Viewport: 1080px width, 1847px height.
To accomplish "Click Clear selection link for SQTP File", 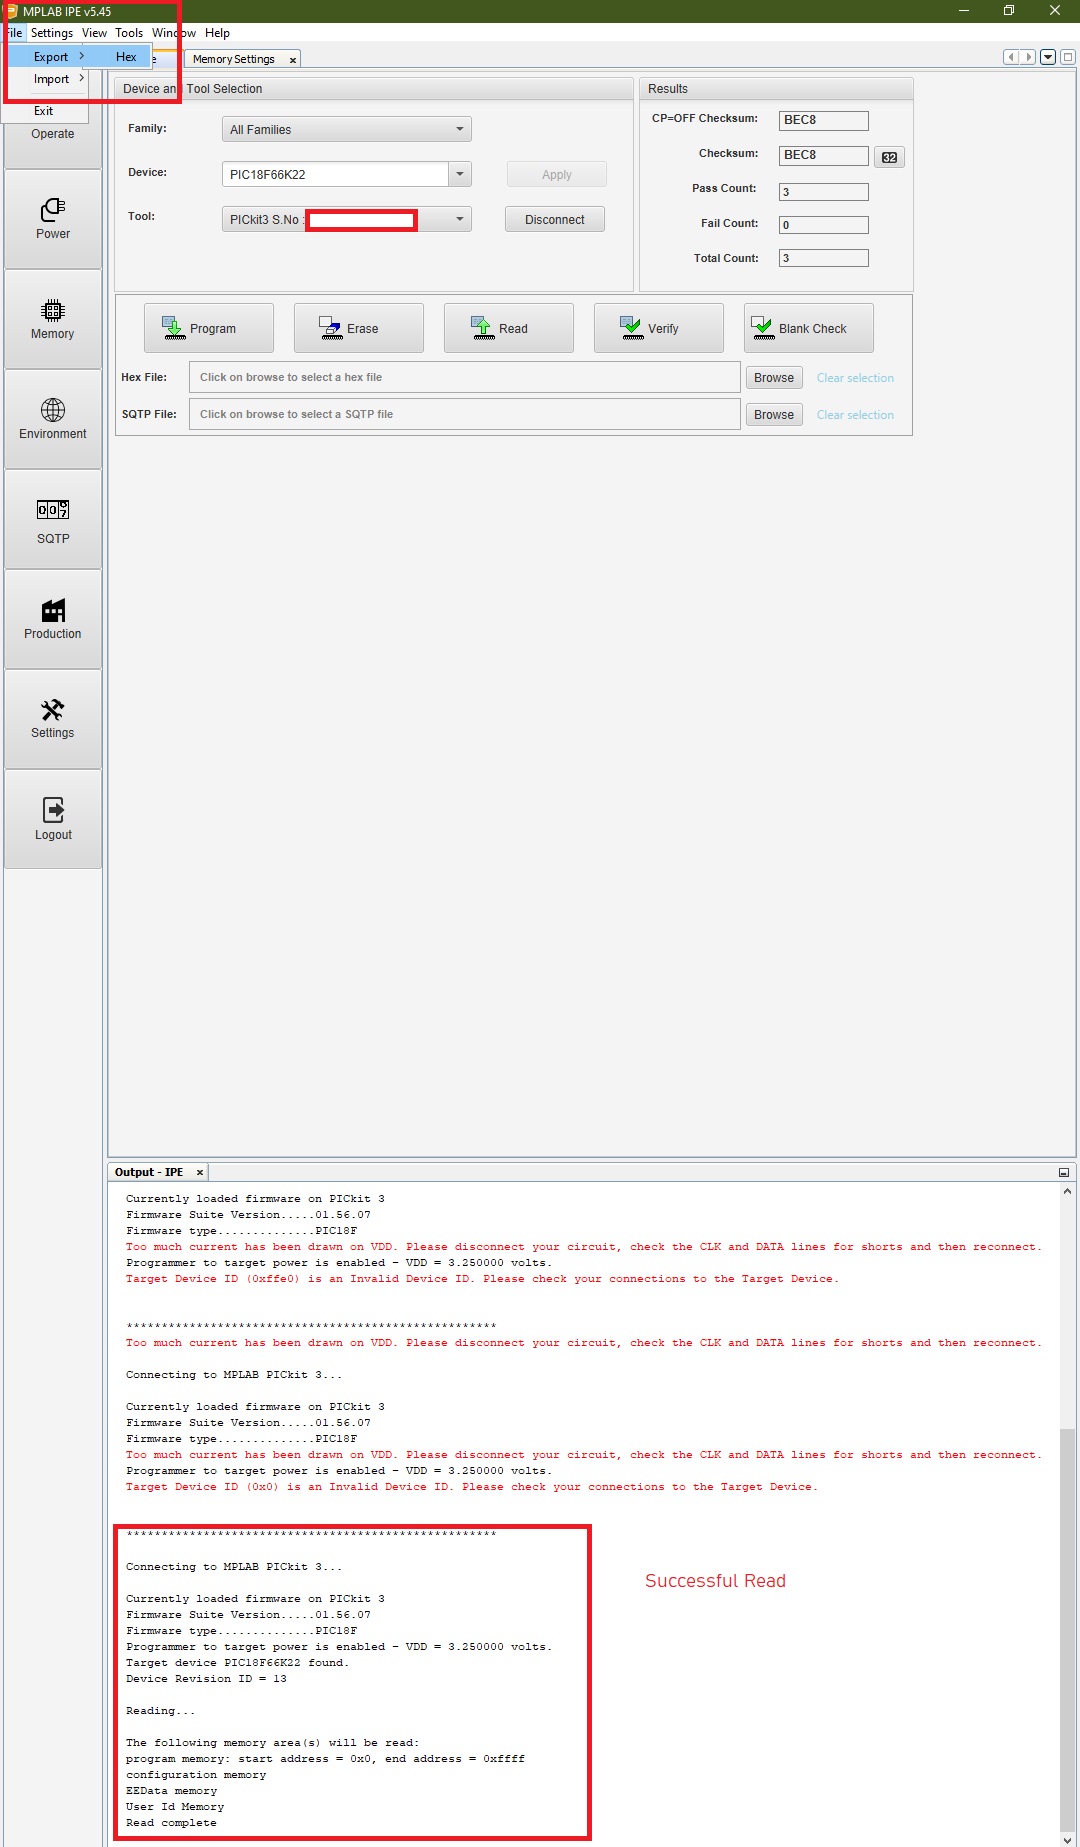I will point(855,415).
